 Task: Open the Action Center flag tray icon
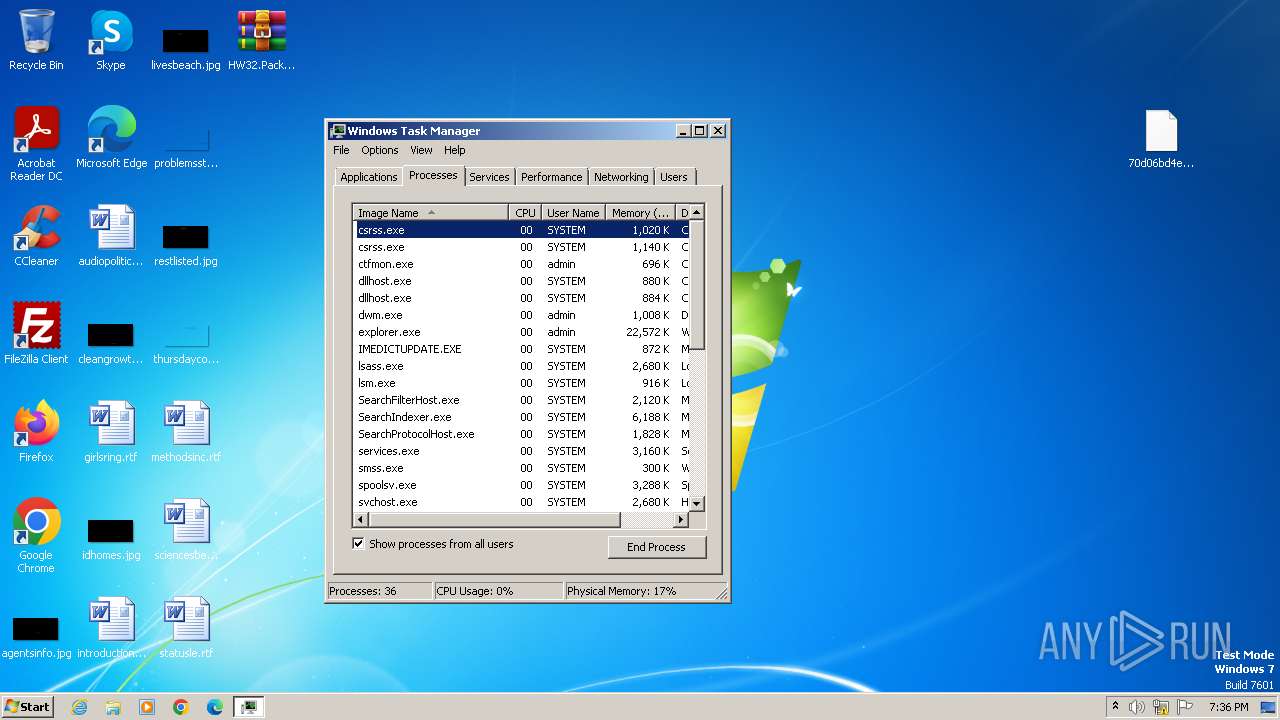pyautogui.click(x=1185, y=707)
